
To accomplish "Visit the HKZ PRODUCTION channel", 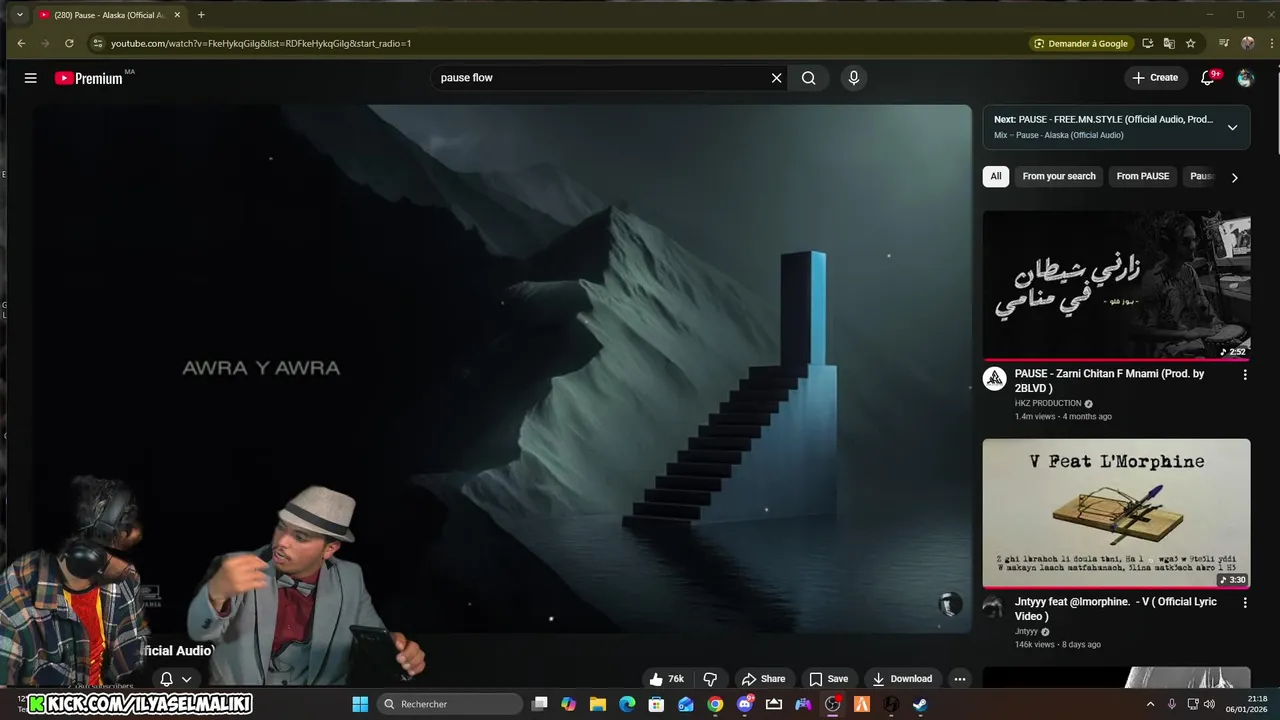I will tap(1048, 403).
